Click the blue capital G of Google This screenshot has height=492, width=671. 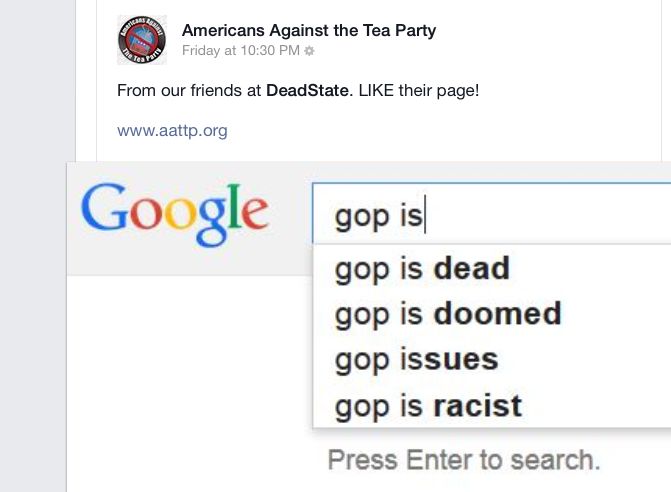103,207
